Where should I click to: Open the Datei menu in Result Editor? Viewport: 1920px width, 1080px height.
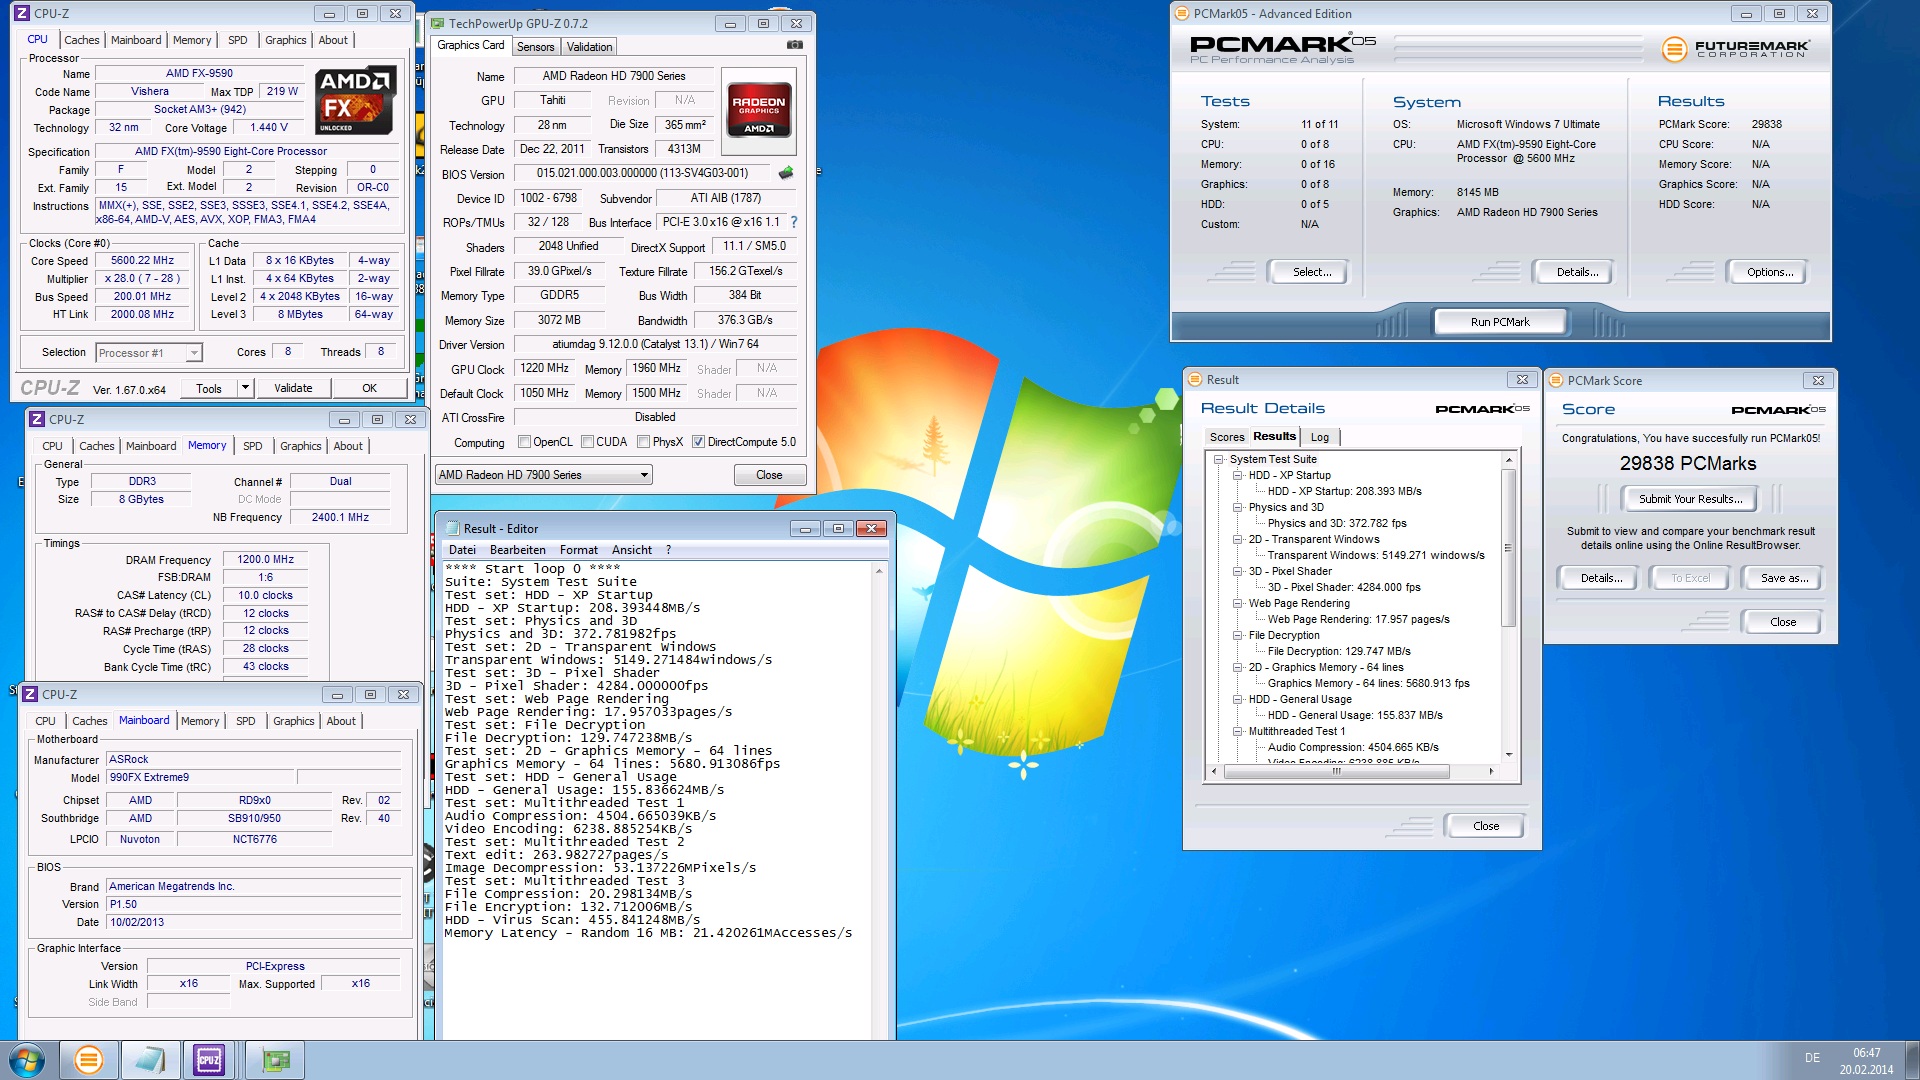click(462, 550)
